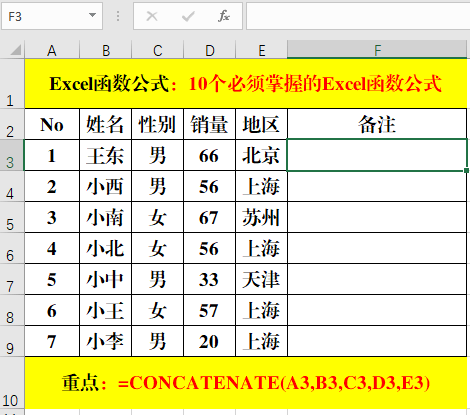Select 小李's gender cell 男
Screen dimensions: 470x415
[x=158, y=341]
